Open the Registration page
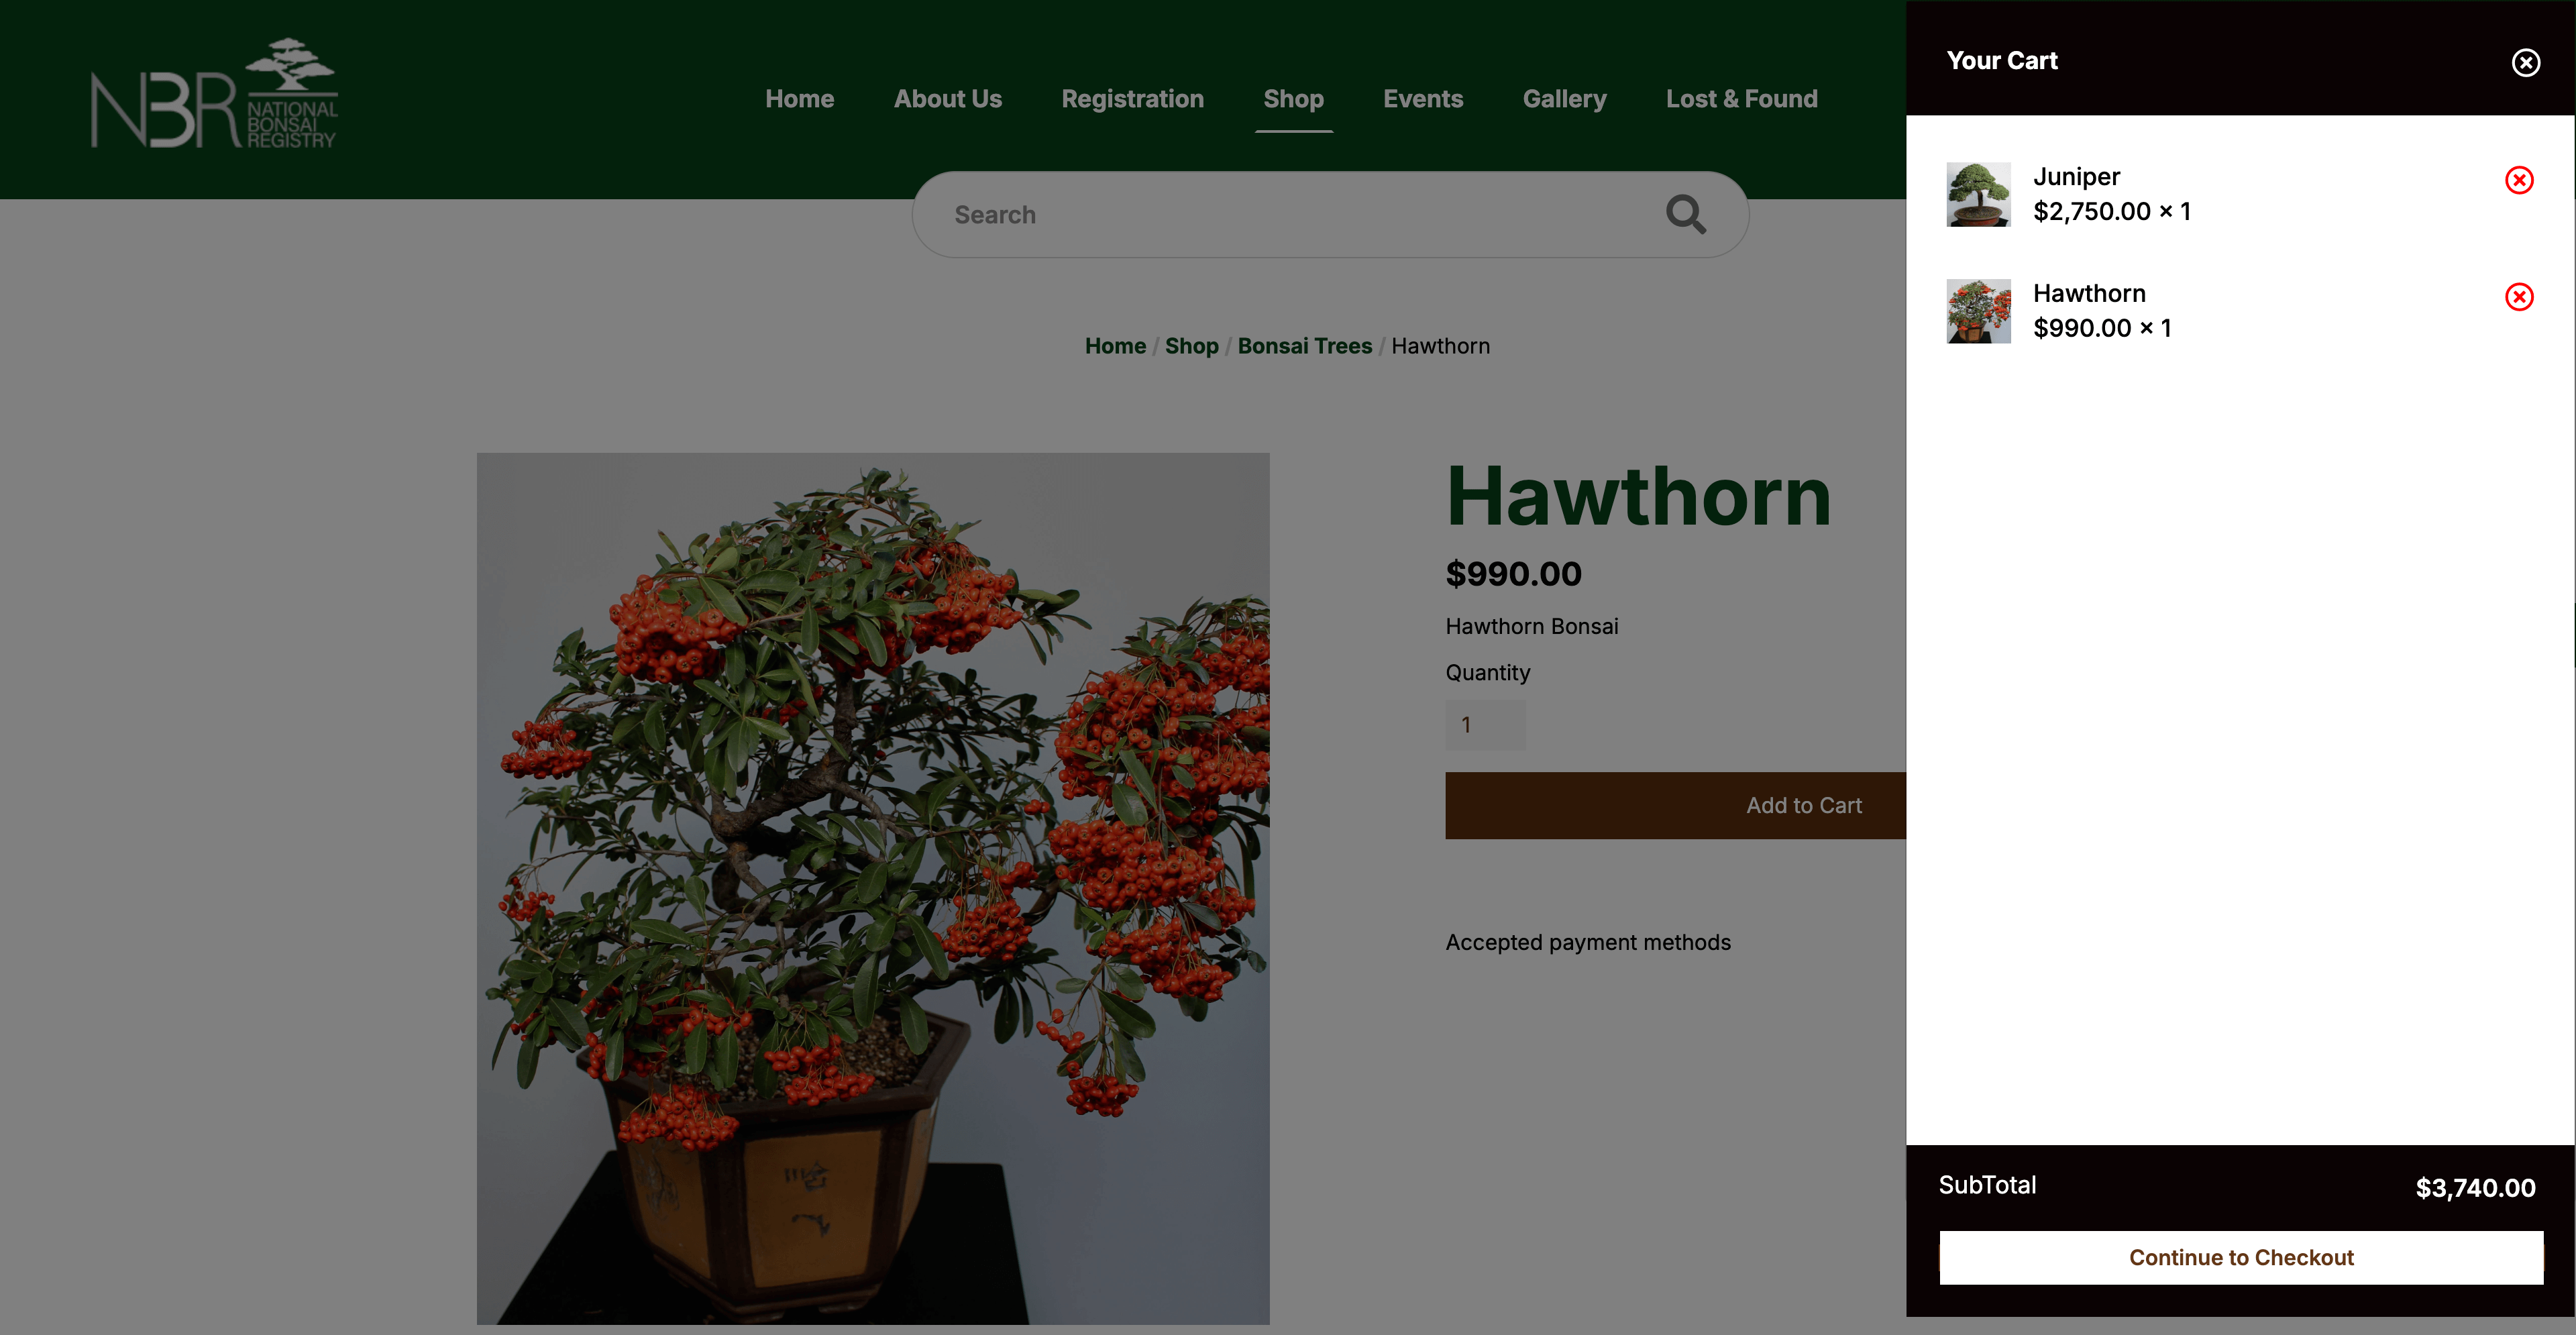Screen dimensions: 2576x1335 1132,99
